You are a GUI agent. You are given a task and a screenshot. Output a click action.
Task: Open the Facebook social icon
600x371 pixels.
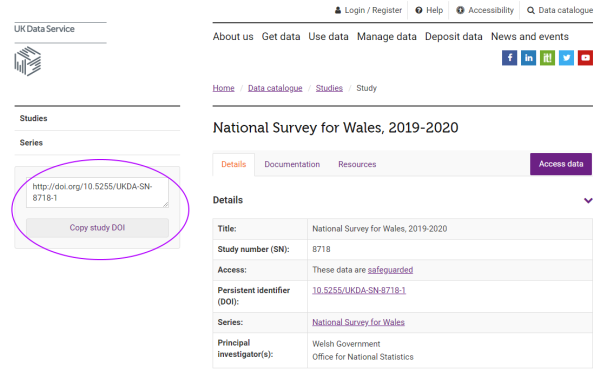point(509,58)
